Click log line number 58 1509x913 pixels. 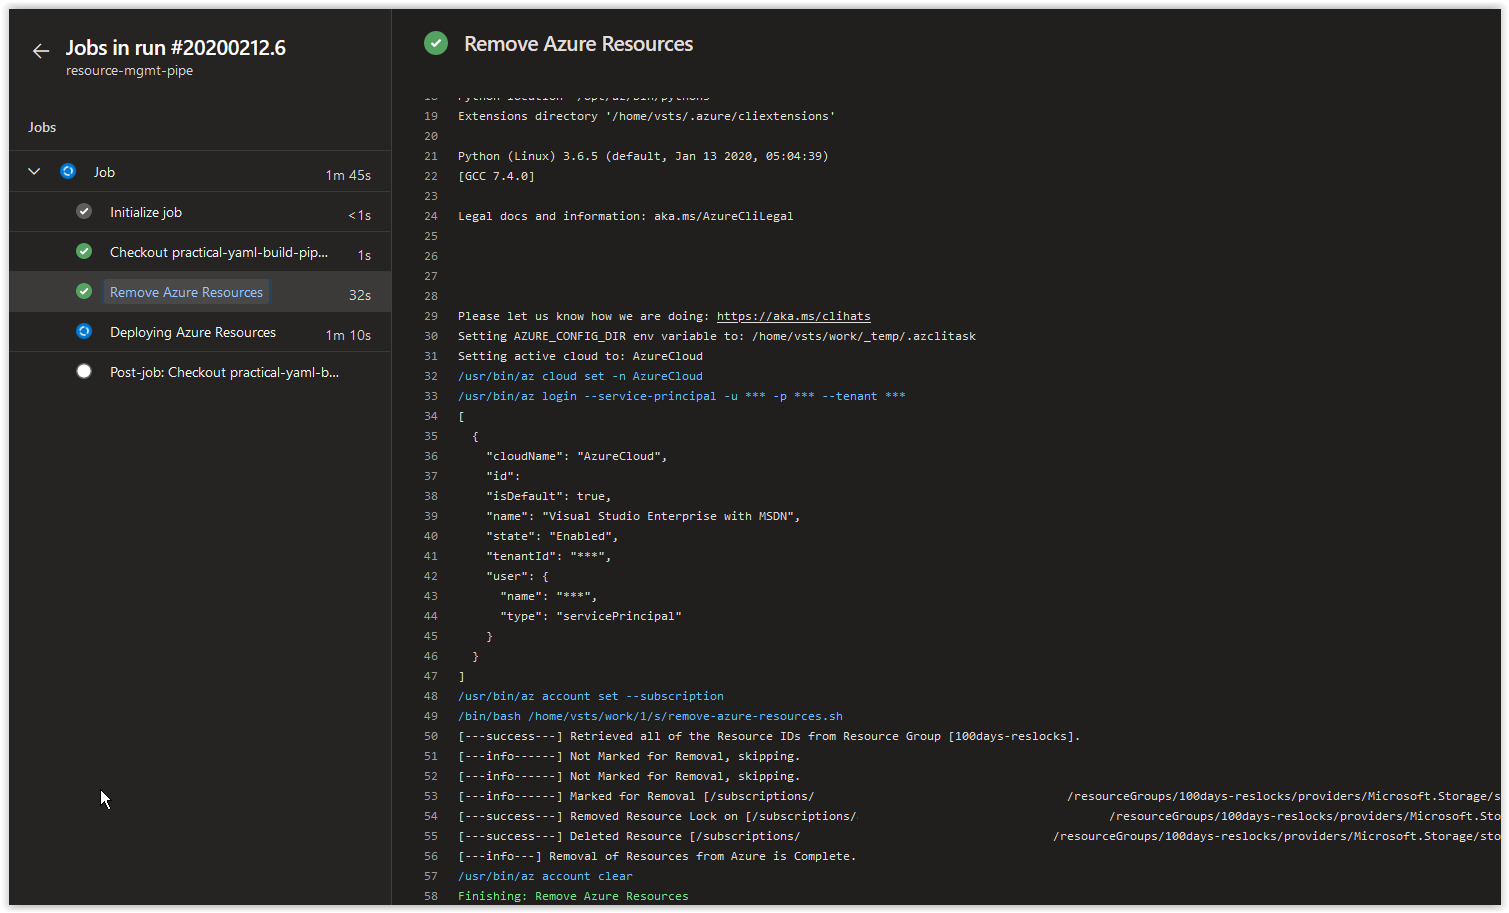(x=431, y=896)
